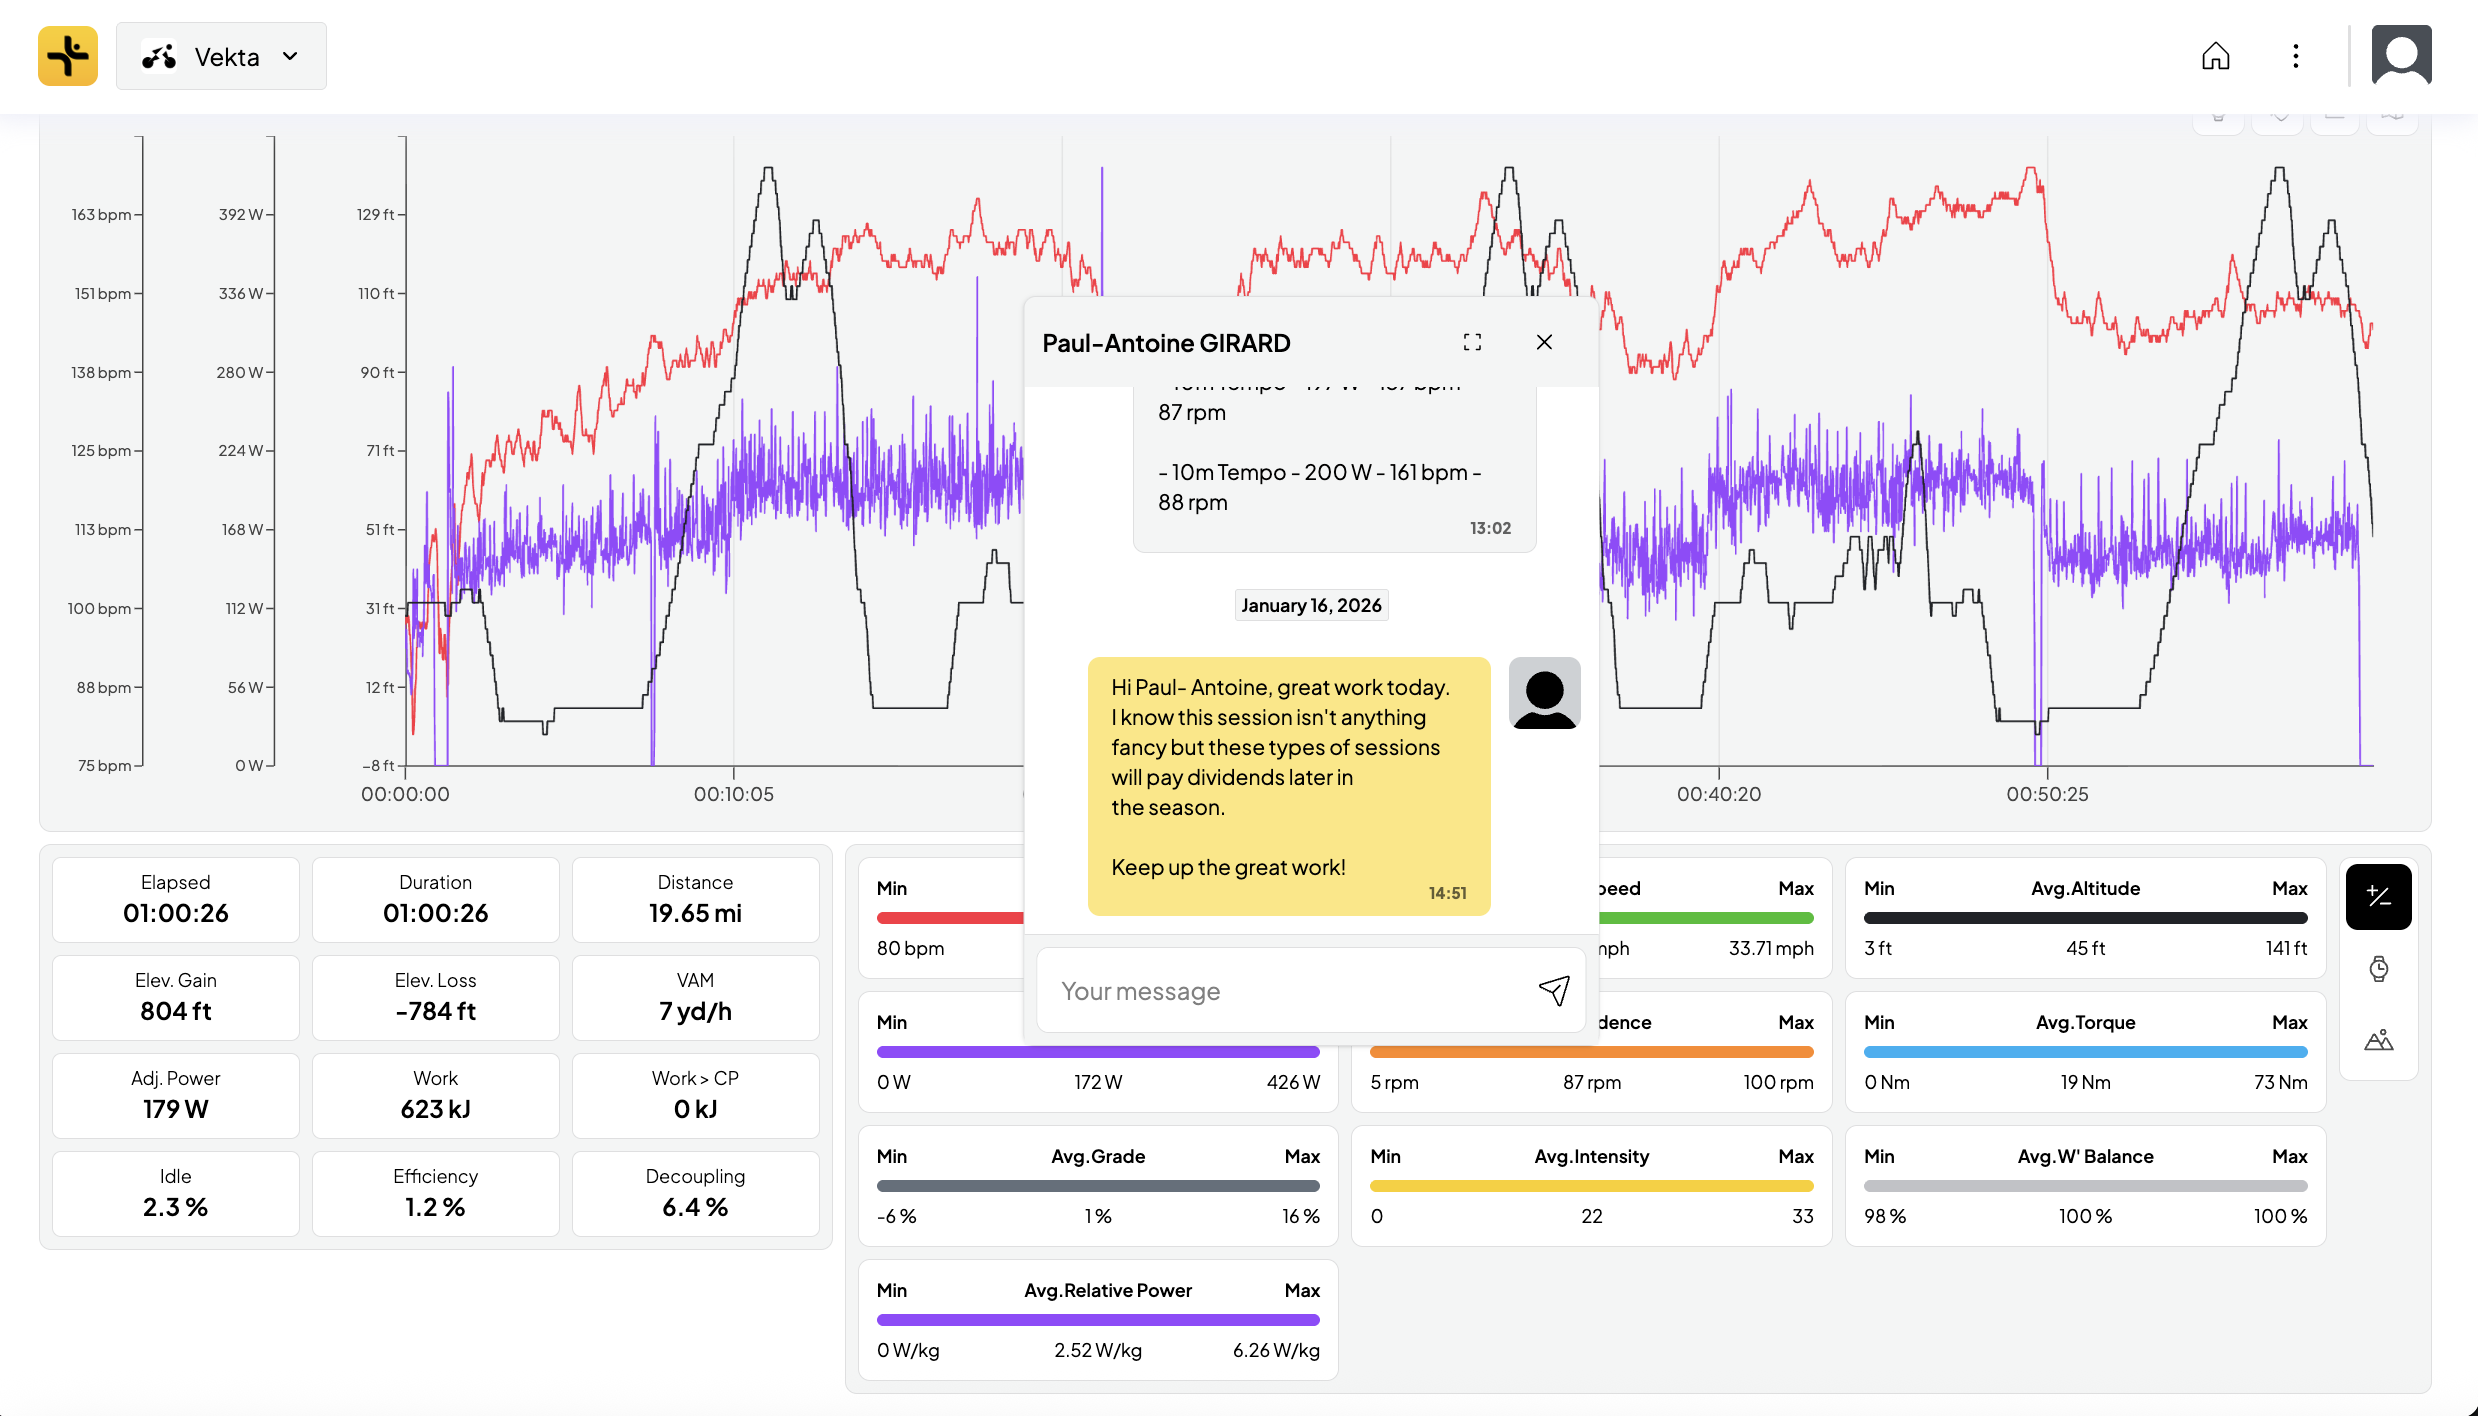This screenshot has height=1416, width=2478.
Task: Click the Avg.Torque blue range bar
Action: 2085,1052
